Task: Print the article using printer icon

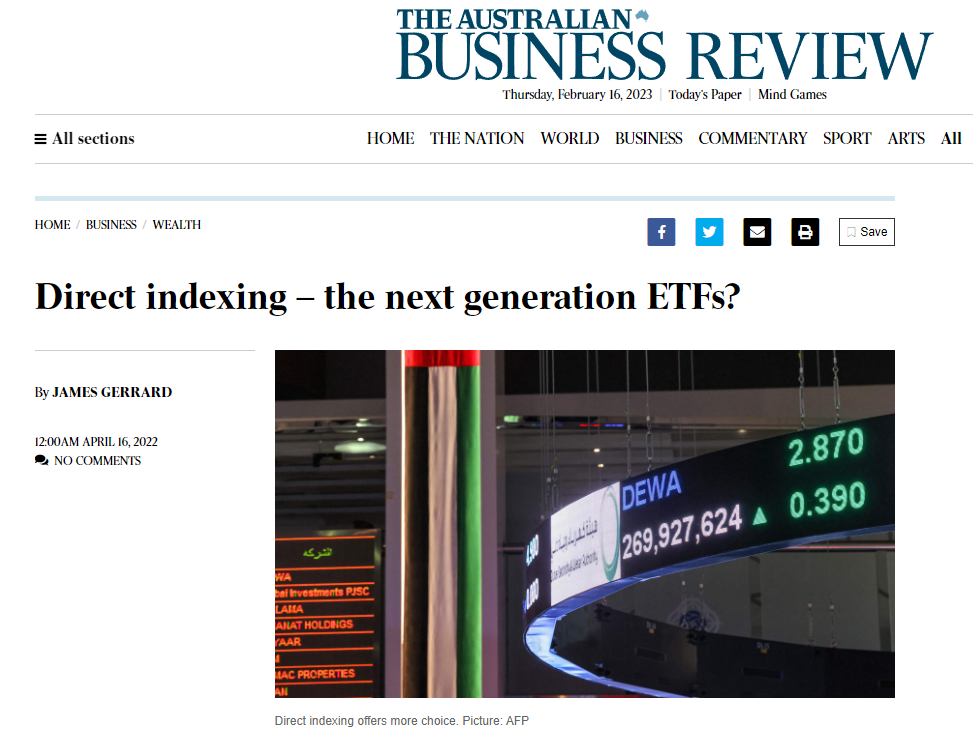Action: coord(805,232)
